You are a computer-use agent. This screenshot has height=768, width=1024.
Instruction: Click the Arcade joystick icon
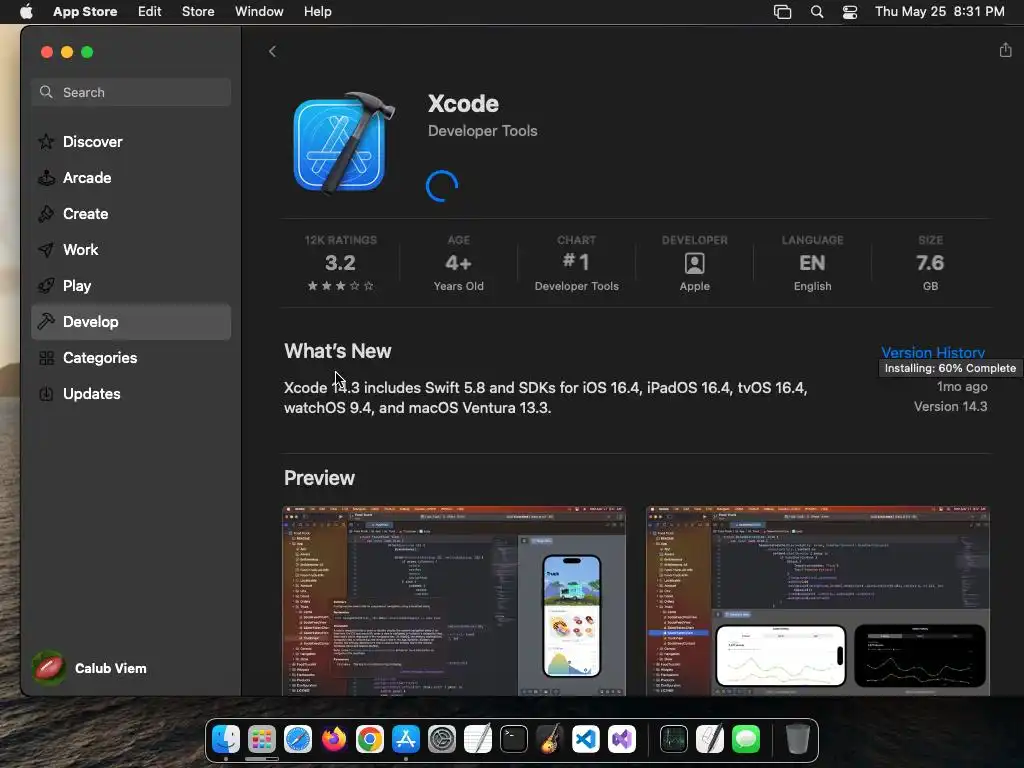click(x=46, y=178)
